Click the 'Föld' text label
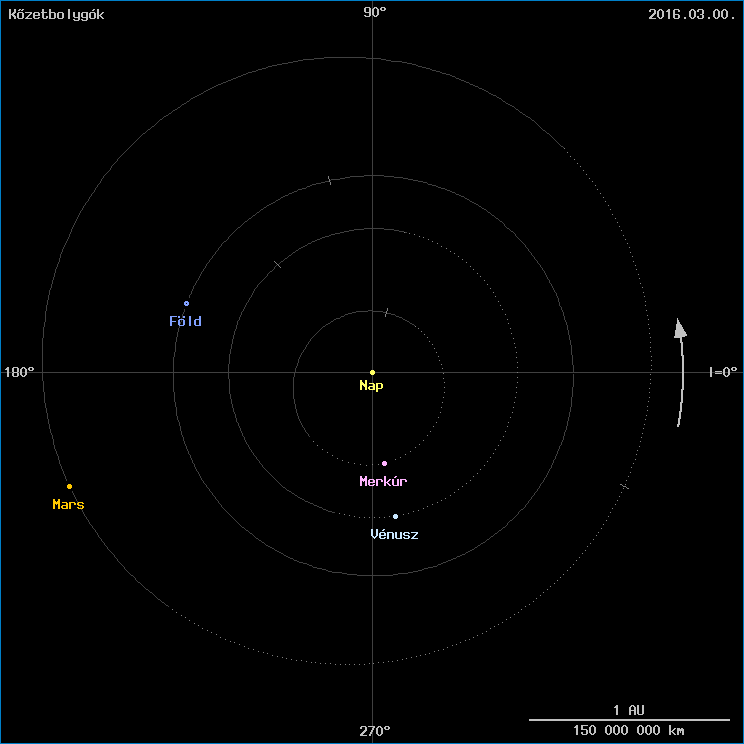Viewport: 744px width, 744px height. tap(186, 321)
